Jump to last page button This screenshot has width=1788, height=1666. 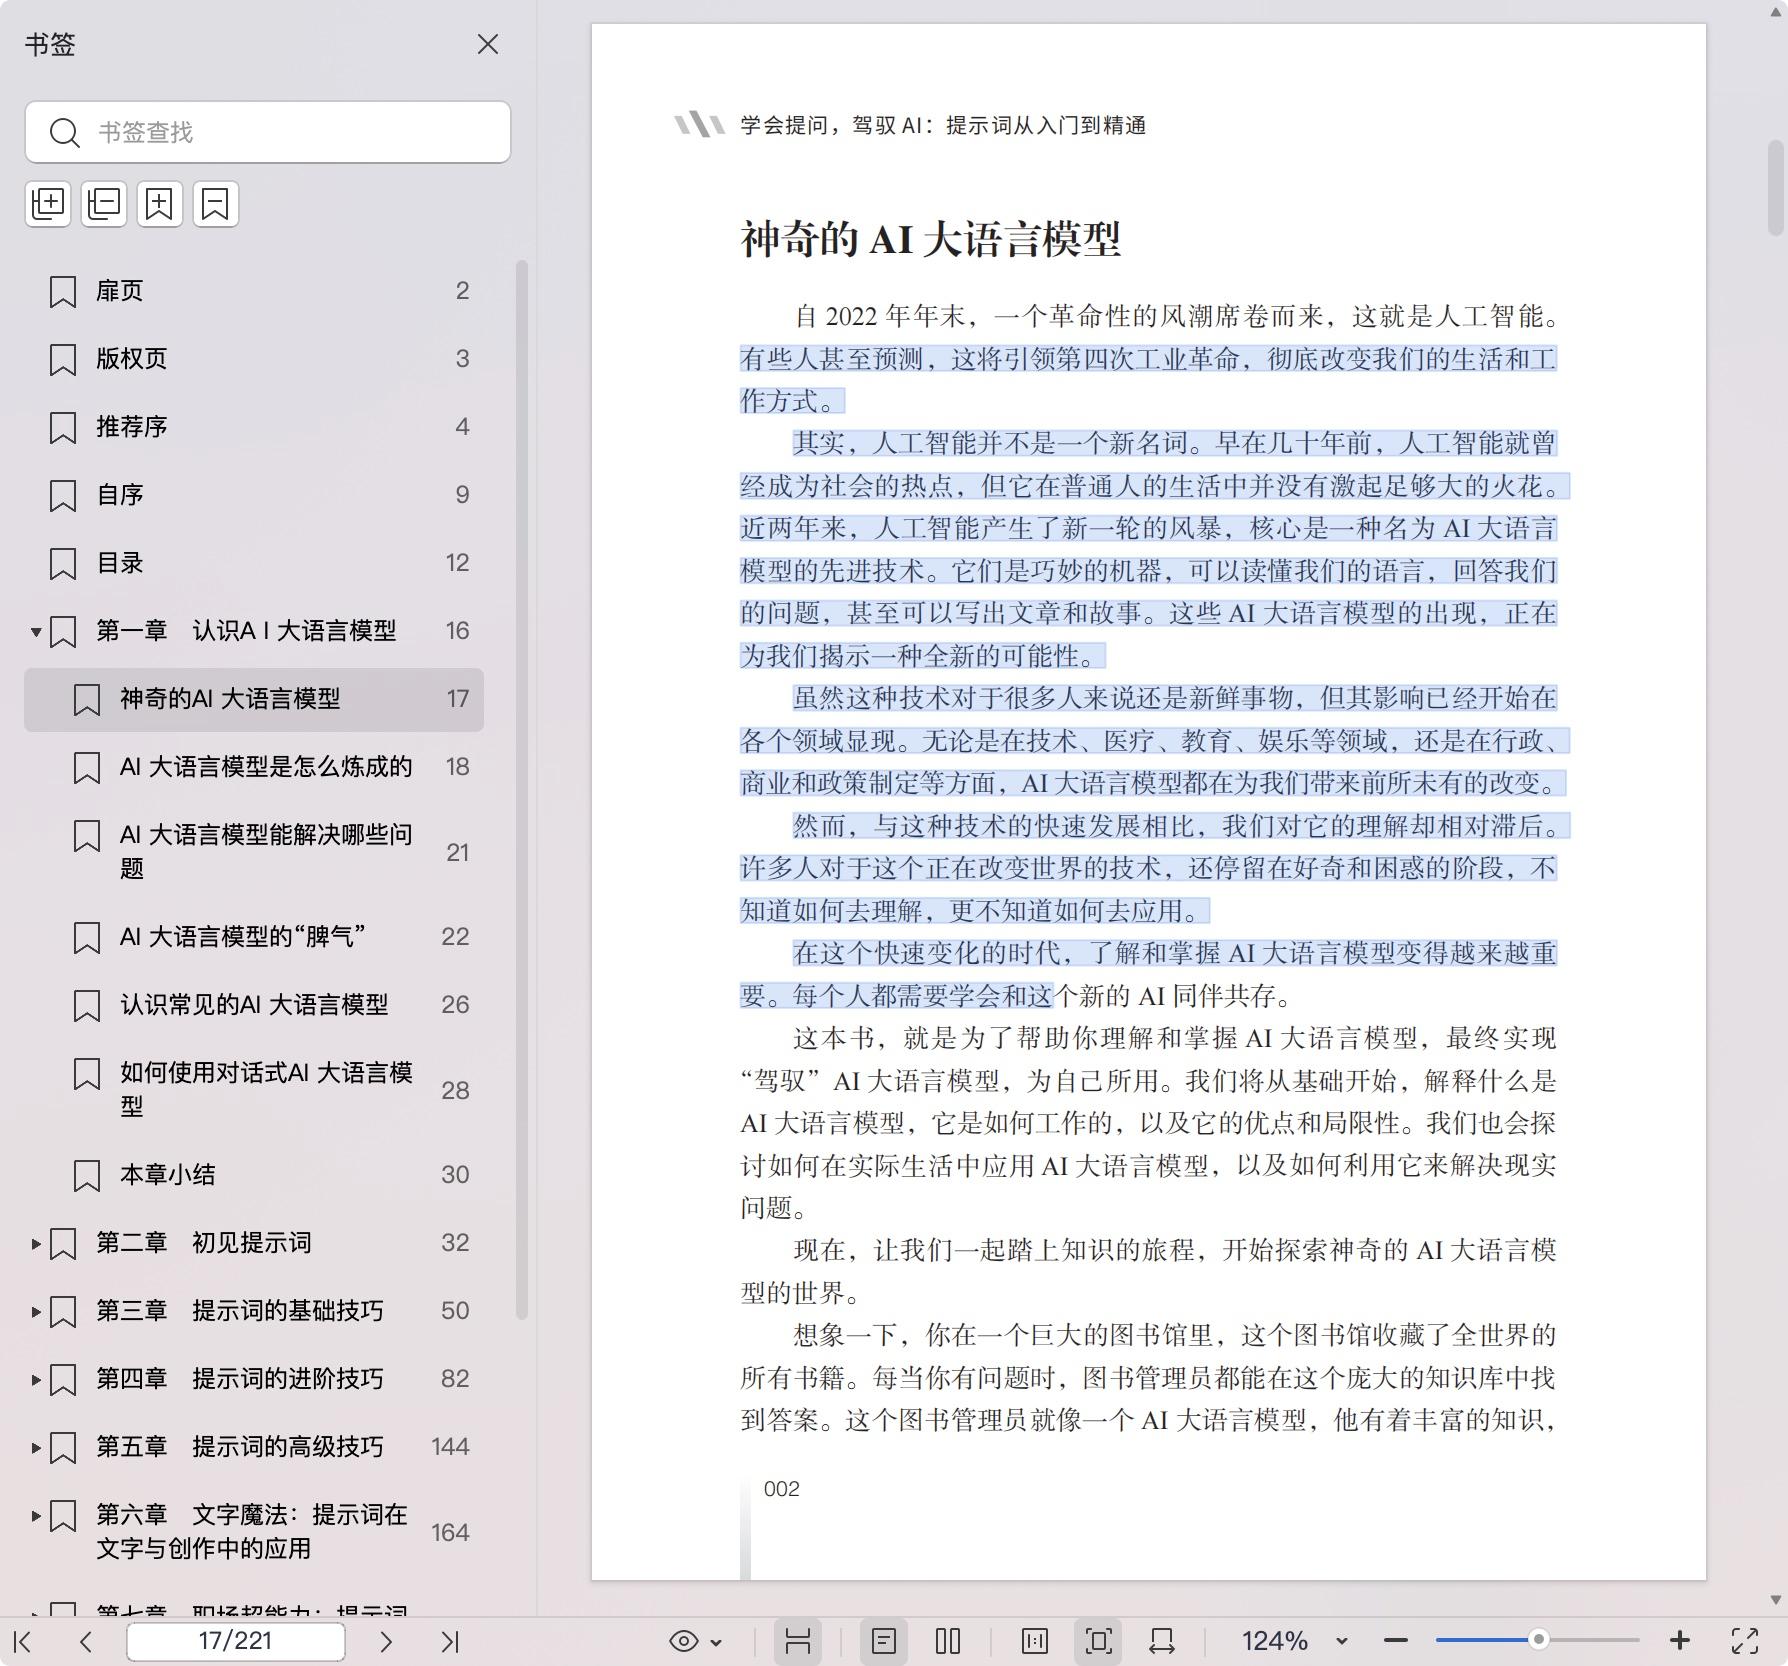450,1641
